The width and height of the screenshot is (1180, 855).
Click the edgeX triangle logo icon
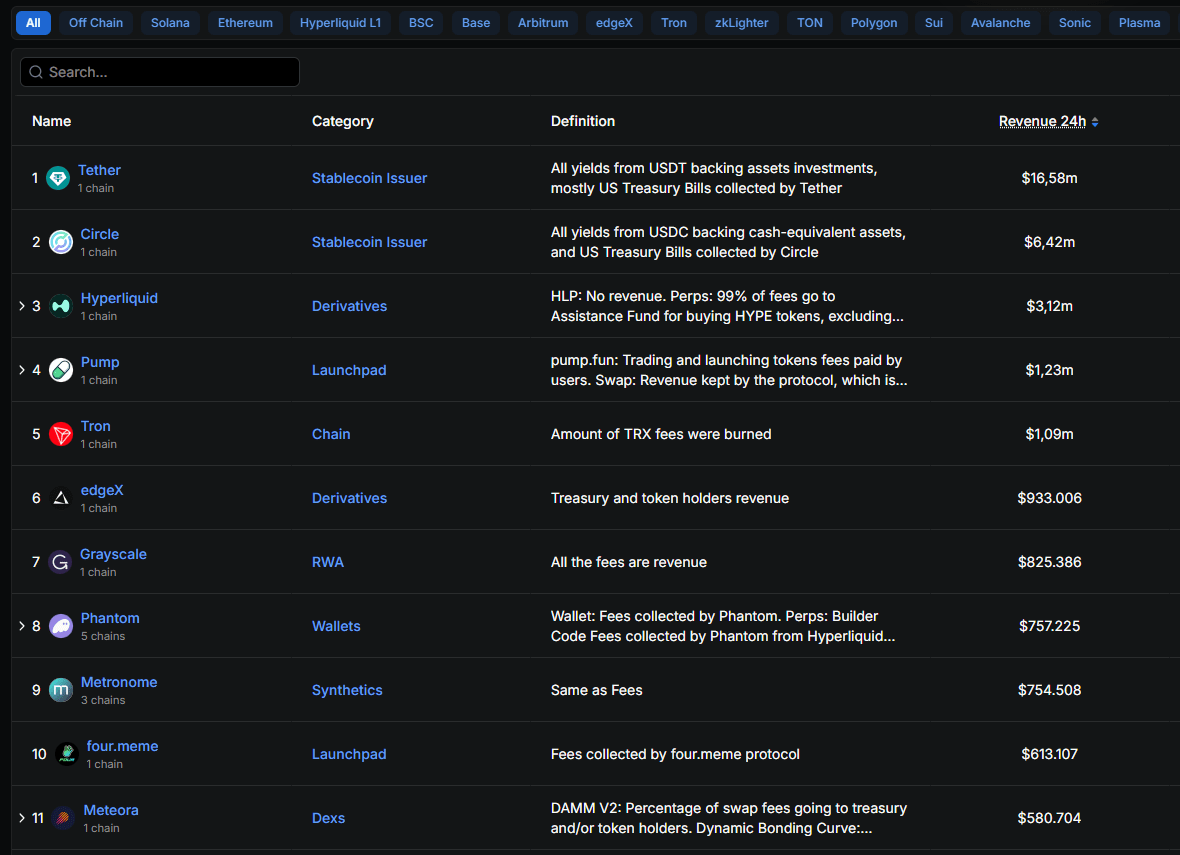[61, 498]
